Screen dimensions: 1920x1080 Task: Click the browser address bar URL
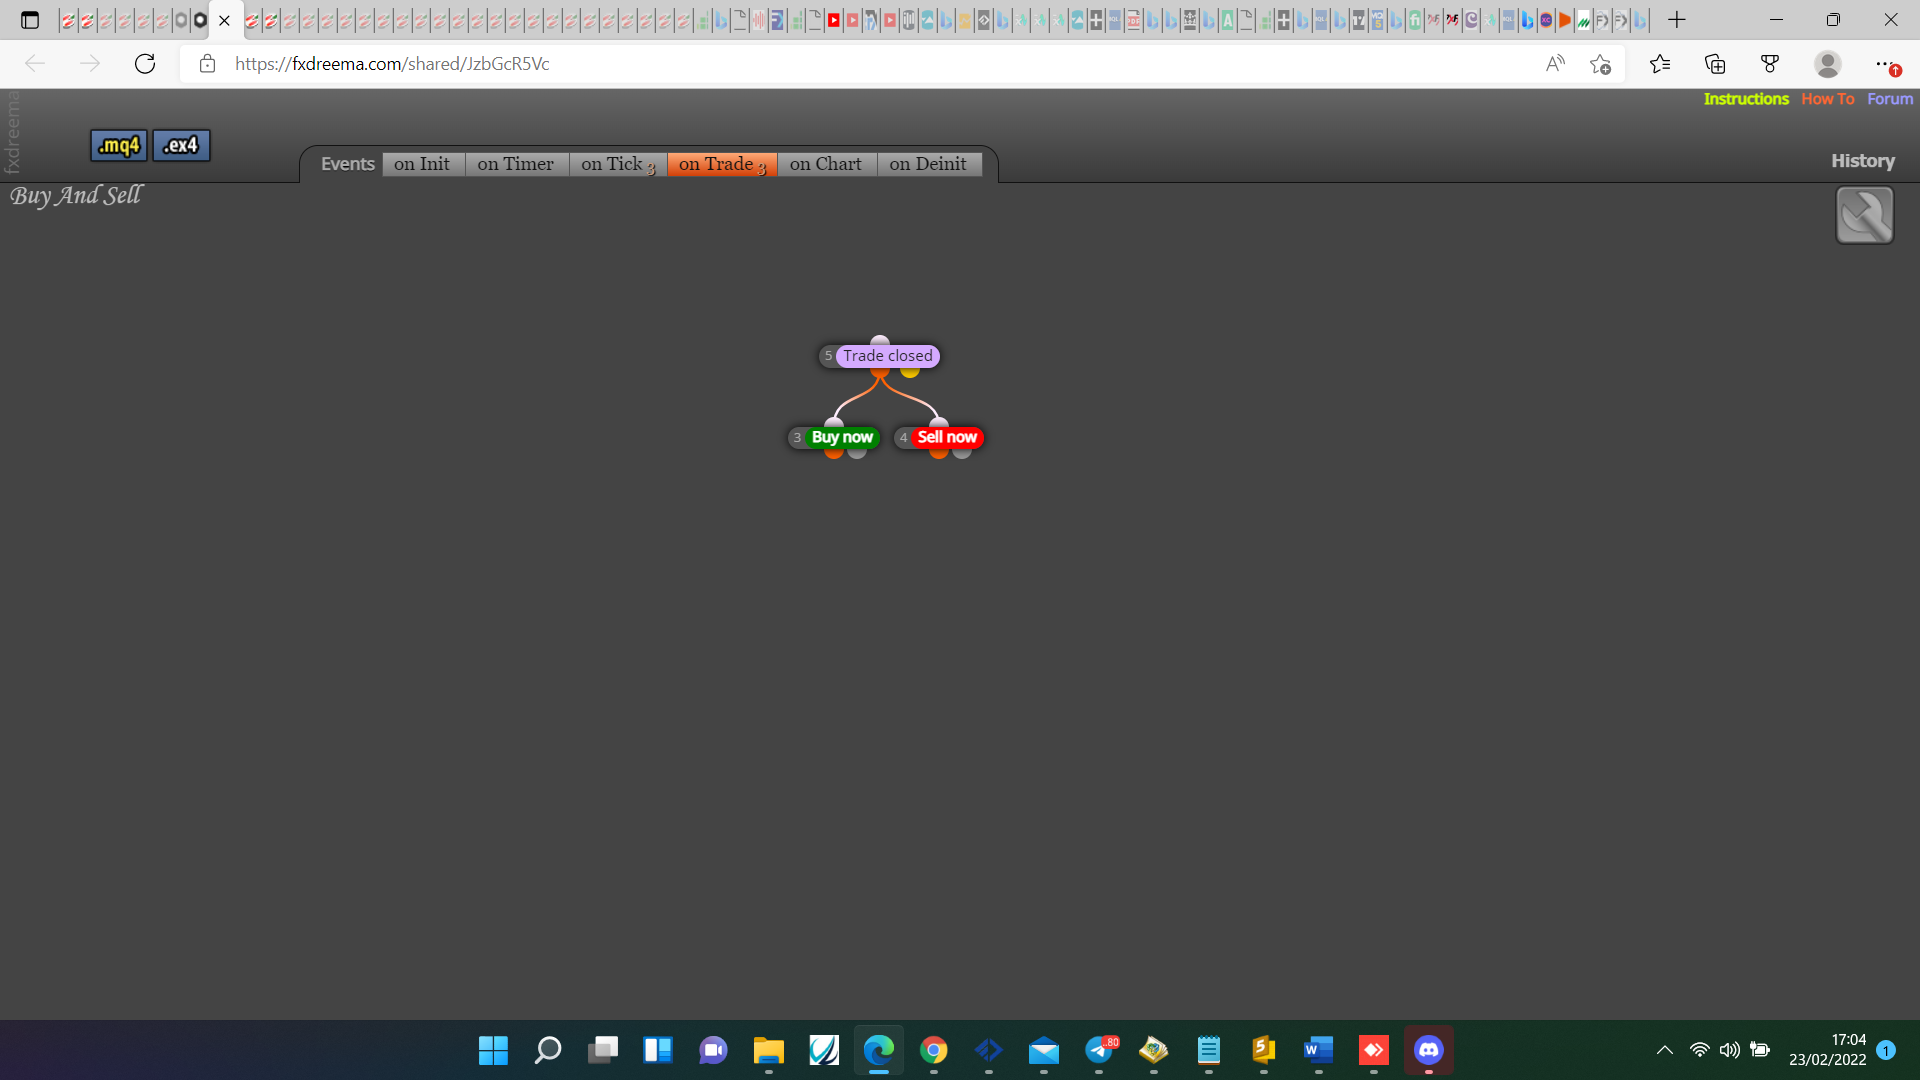click(392, 64)
